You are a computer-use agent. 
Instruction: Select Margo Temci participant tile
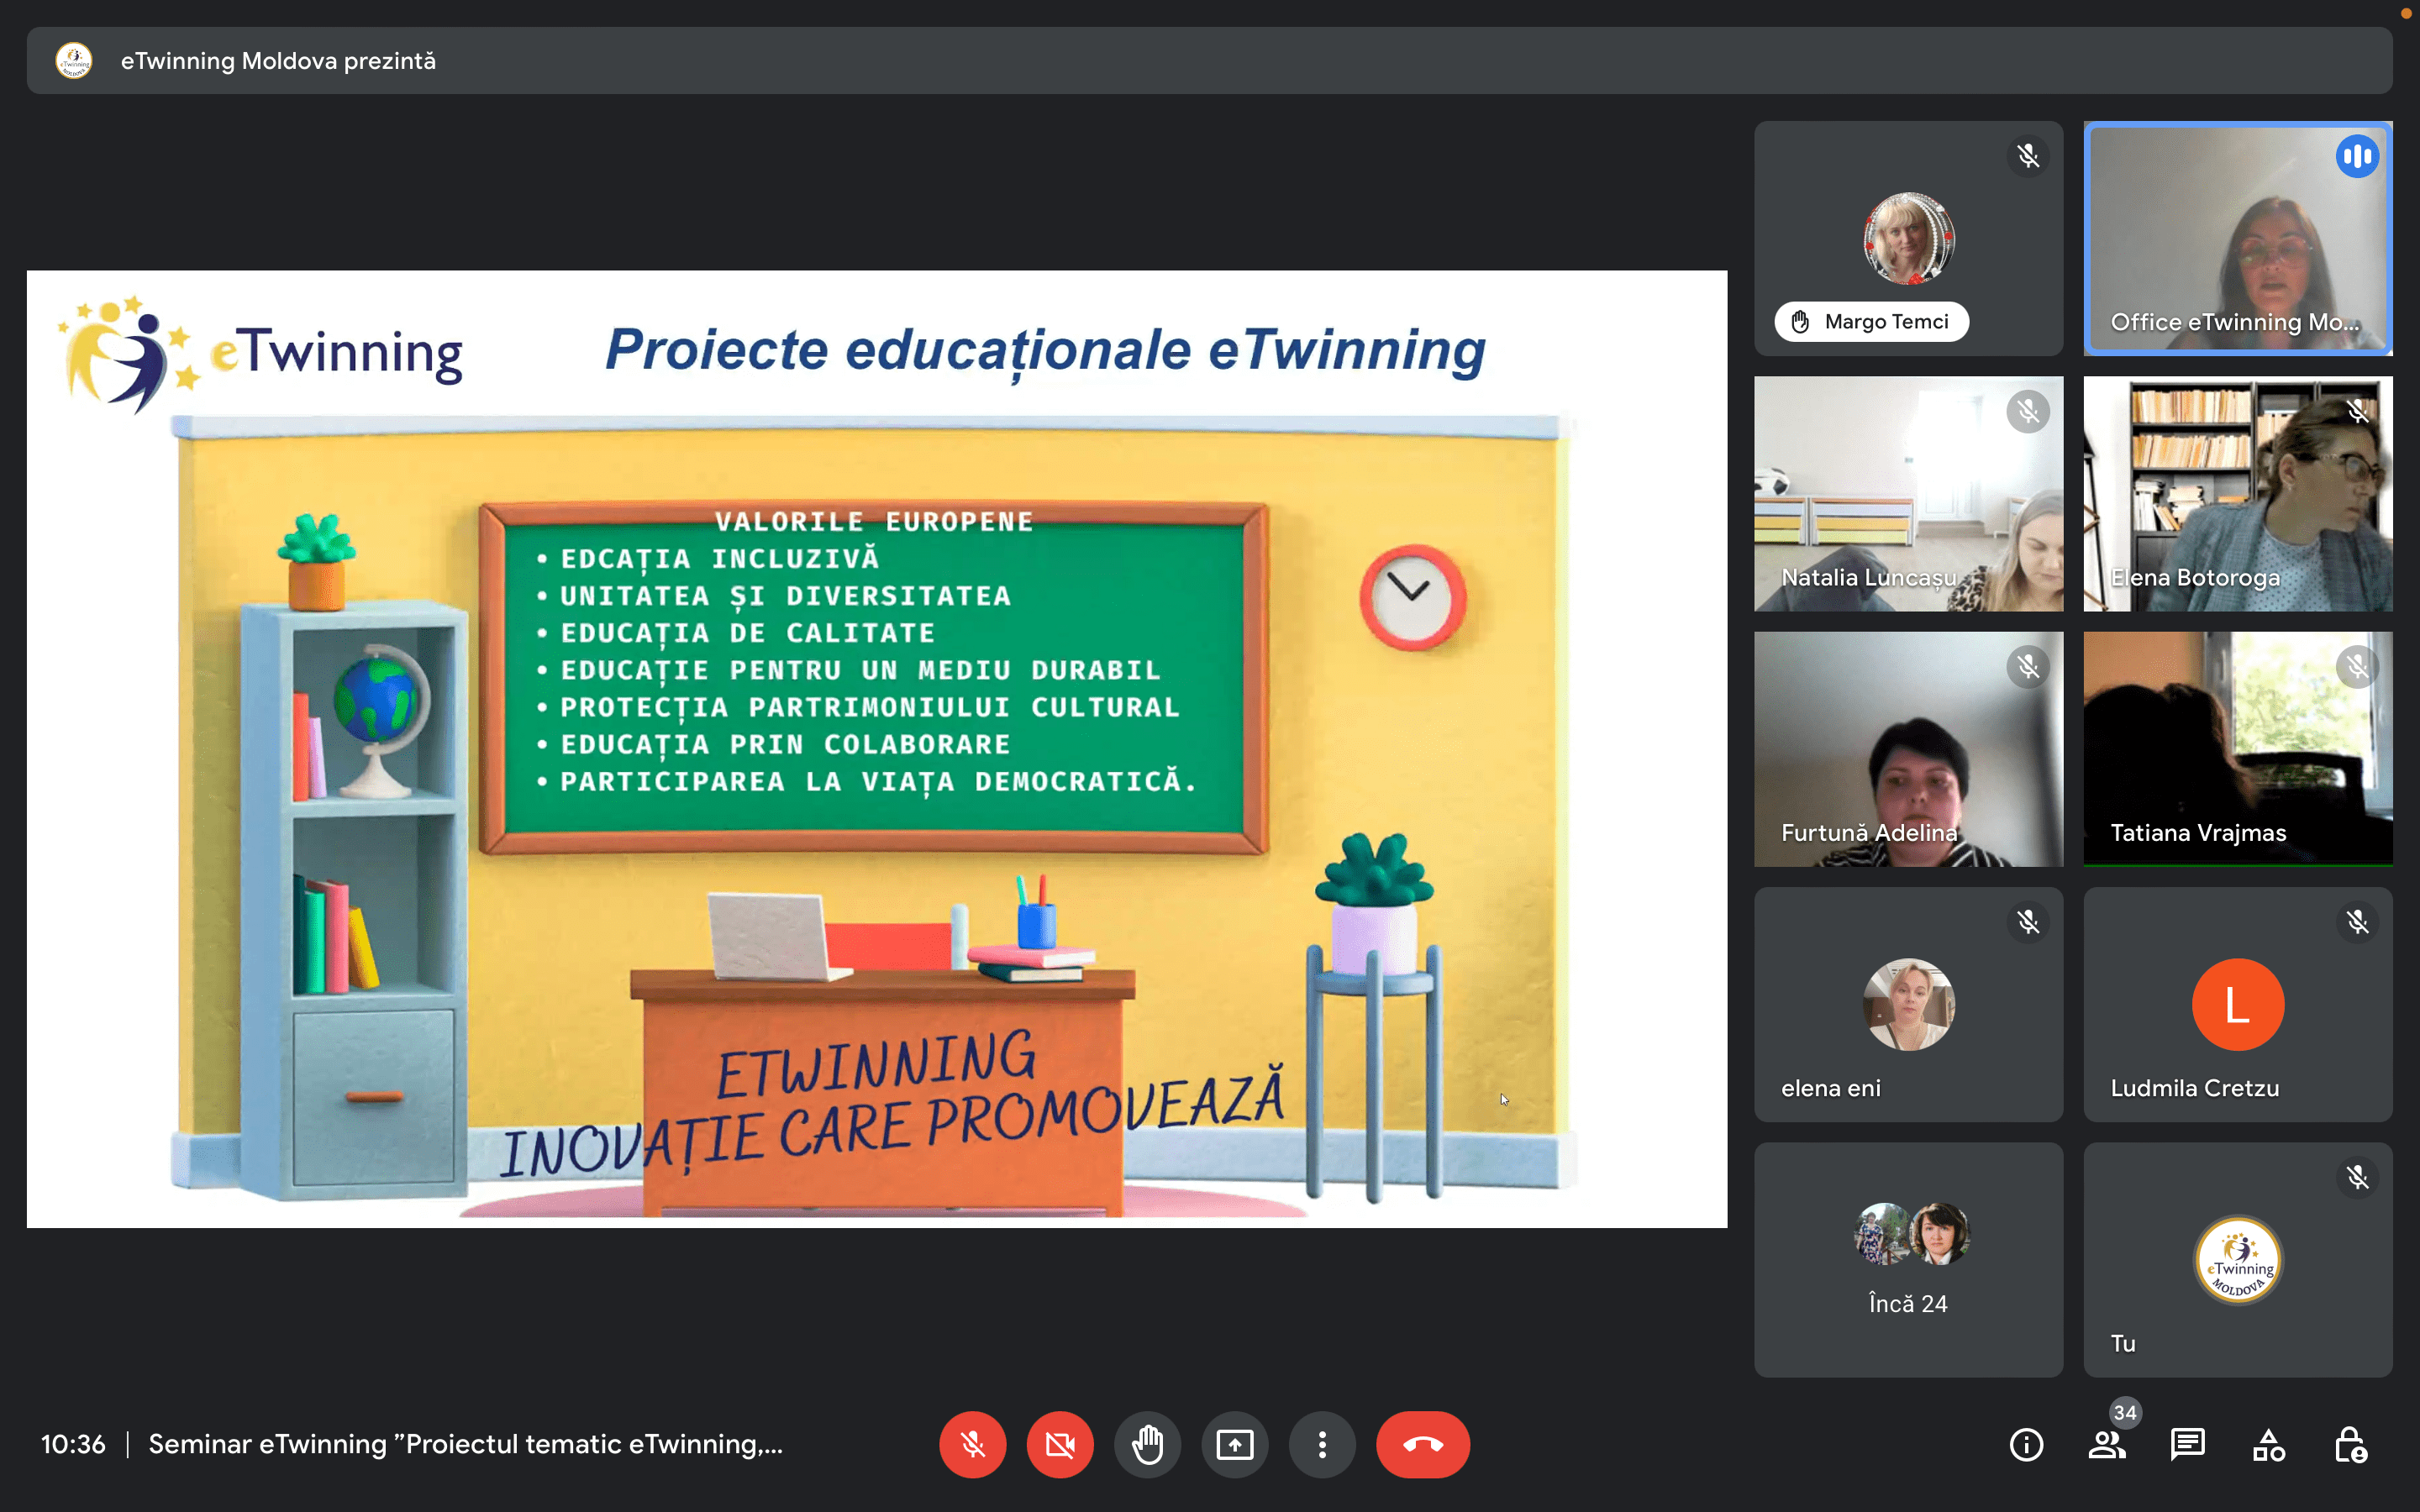pyautogui.click(x=1908, y=238)
